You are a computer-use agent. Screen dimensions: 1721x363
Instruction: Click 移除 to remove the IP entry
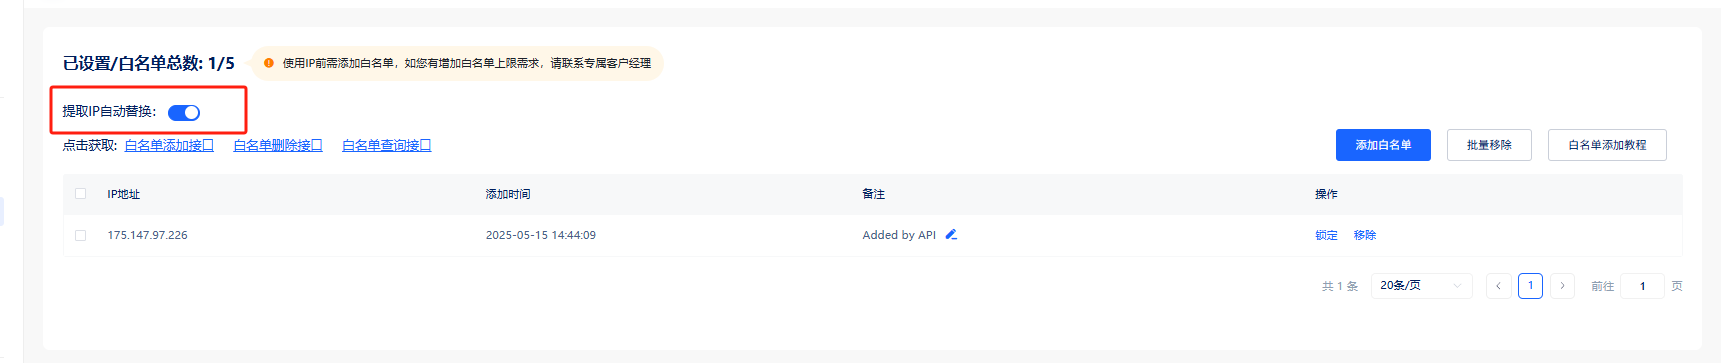pos(1365,235)
